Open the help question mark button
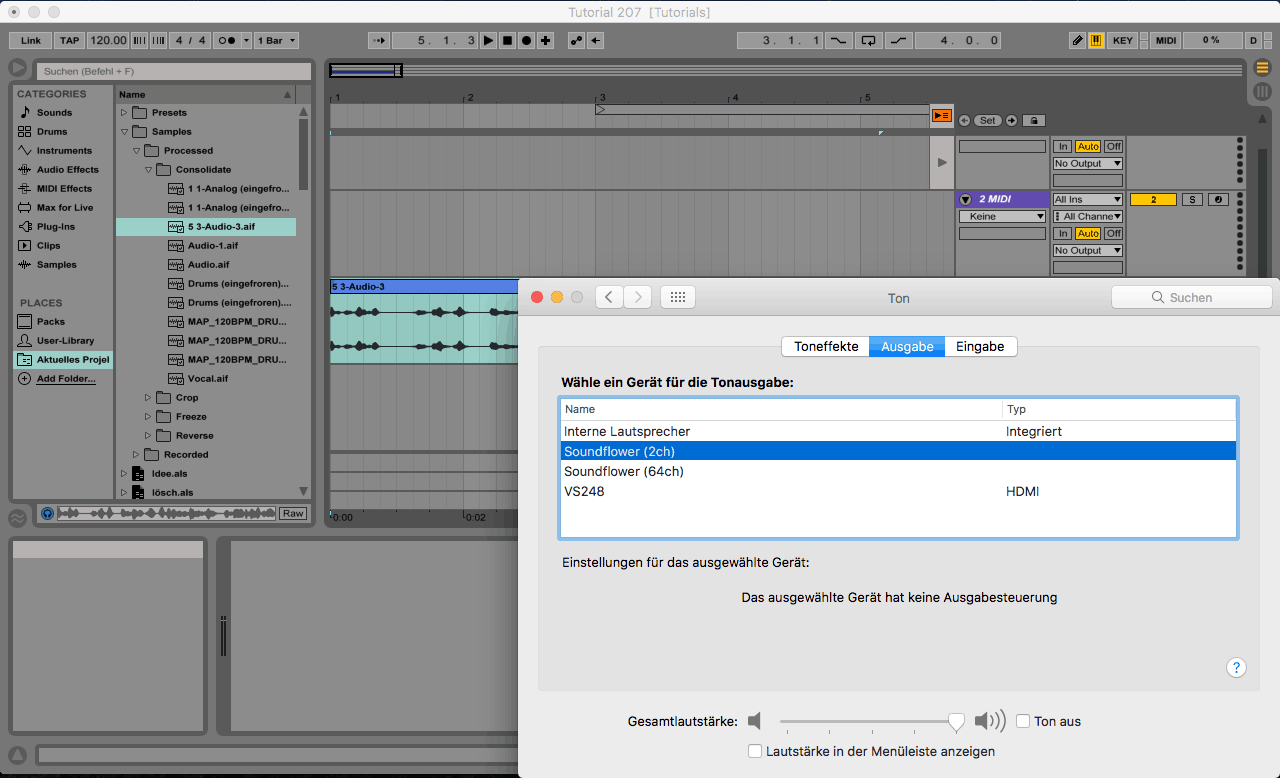This screenshot has width=1280, height=778. pyautogui.click(x=1236, y=668)
